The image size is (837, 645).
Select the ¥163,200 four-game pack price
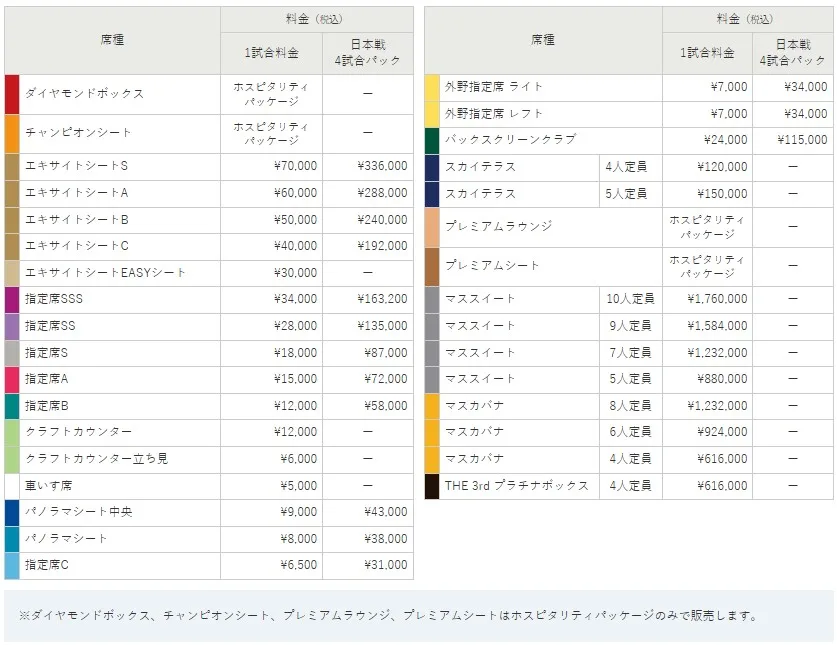382,299
